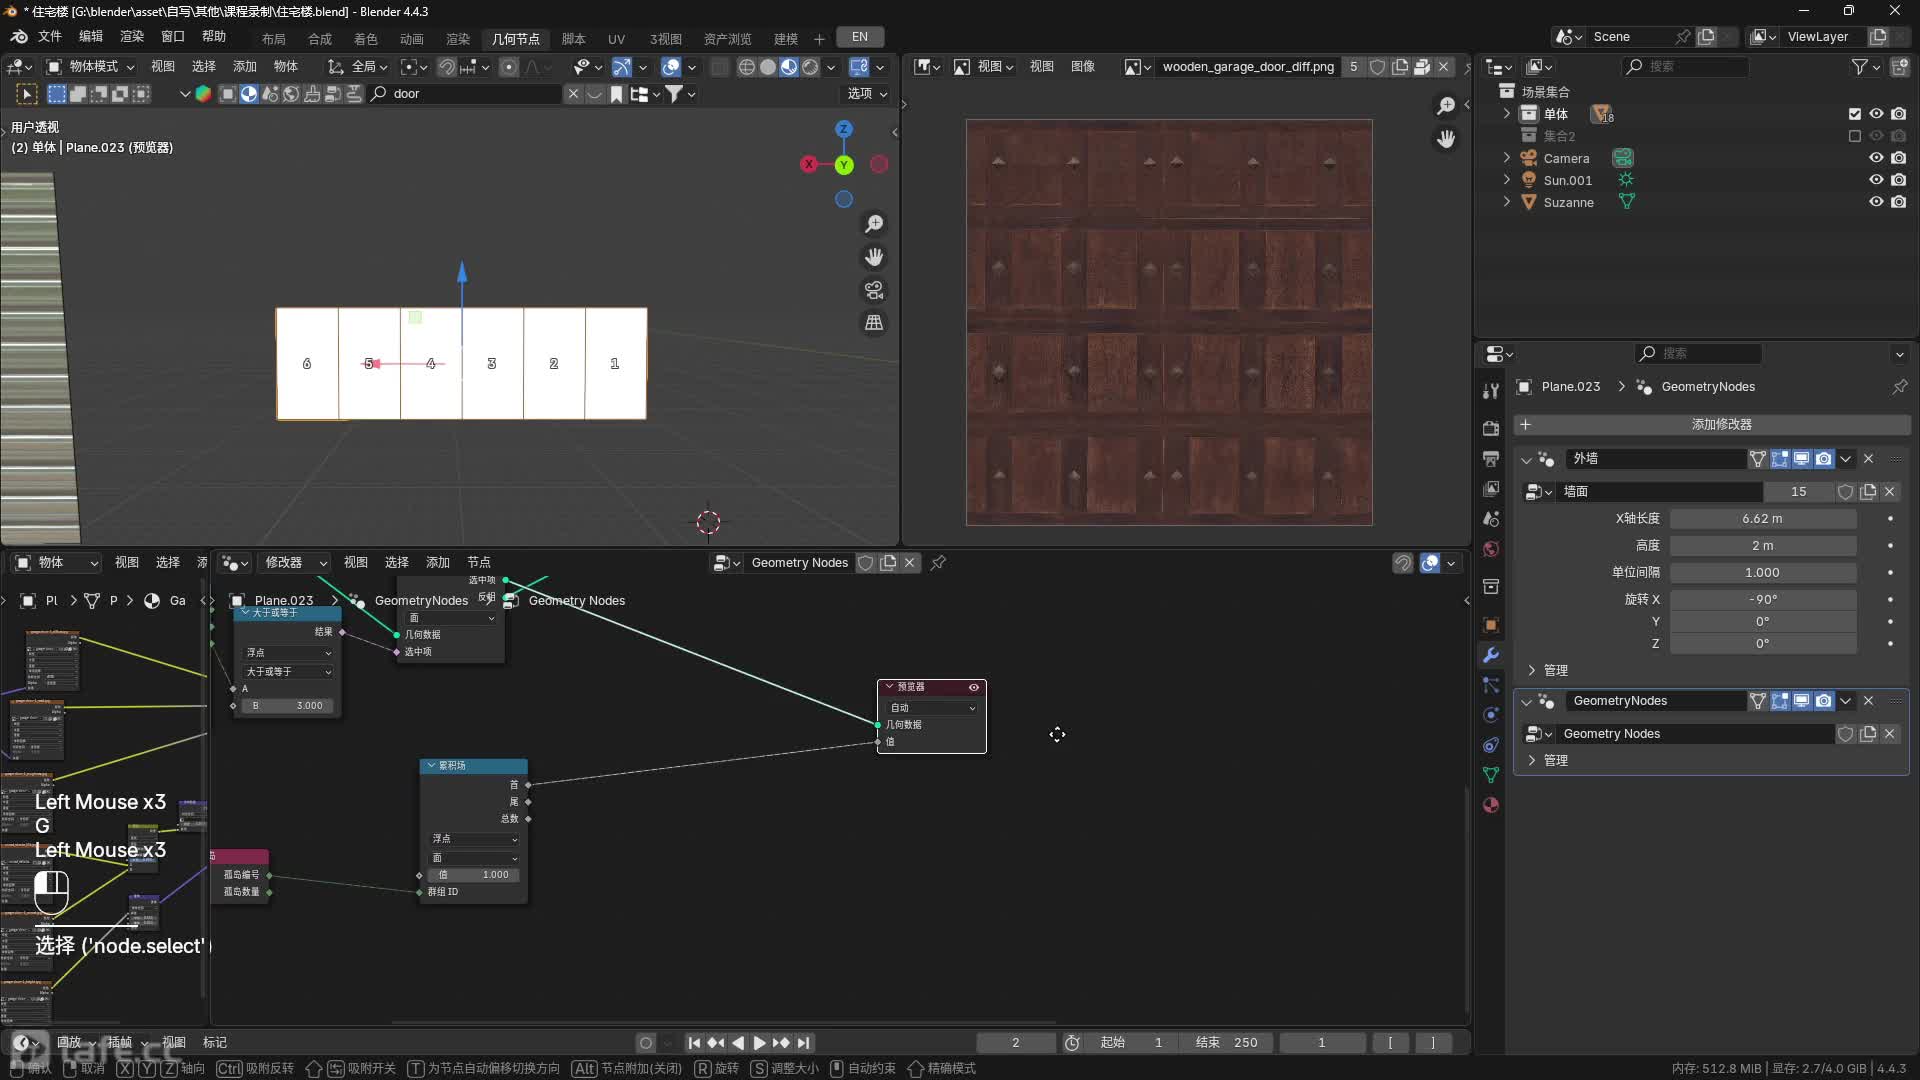Check the 集合2 collection checkbox
Viewport: 1920px width, 1080px height.
pos(1855,136)
